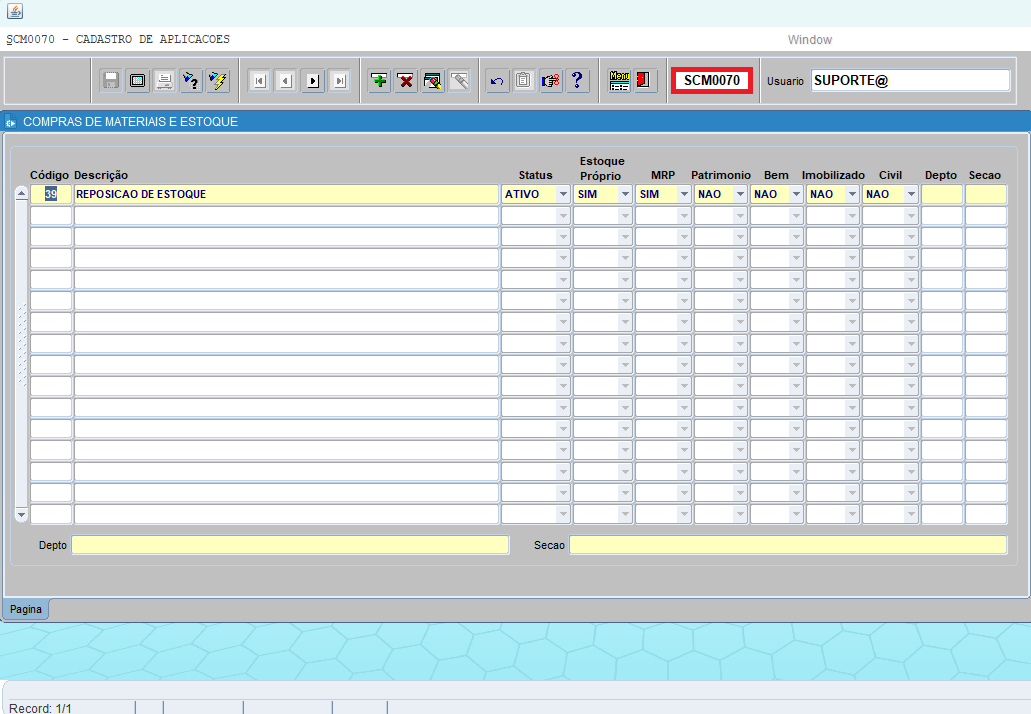Image resolution: width=1031 pixels, height=714 pixels.
Task: Go to the next record
Action: tap(313, 81)
